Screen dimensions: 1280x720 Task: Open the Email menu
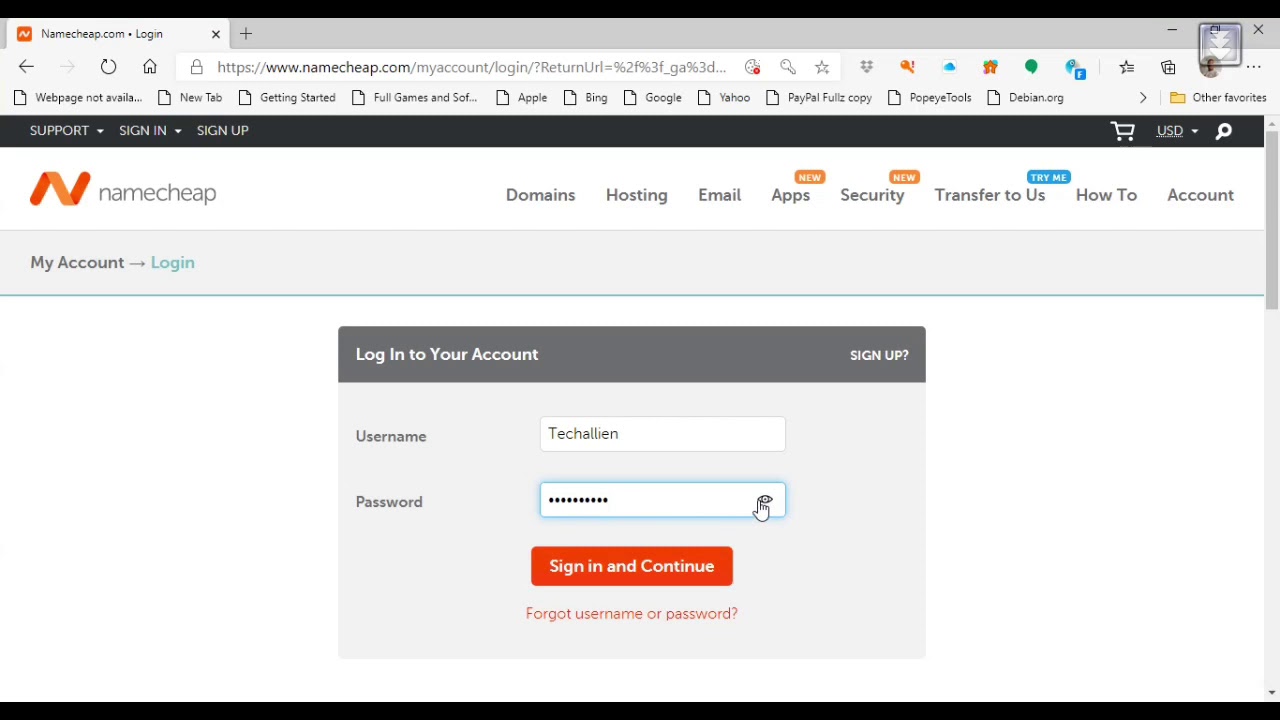(x=719, y=195)
